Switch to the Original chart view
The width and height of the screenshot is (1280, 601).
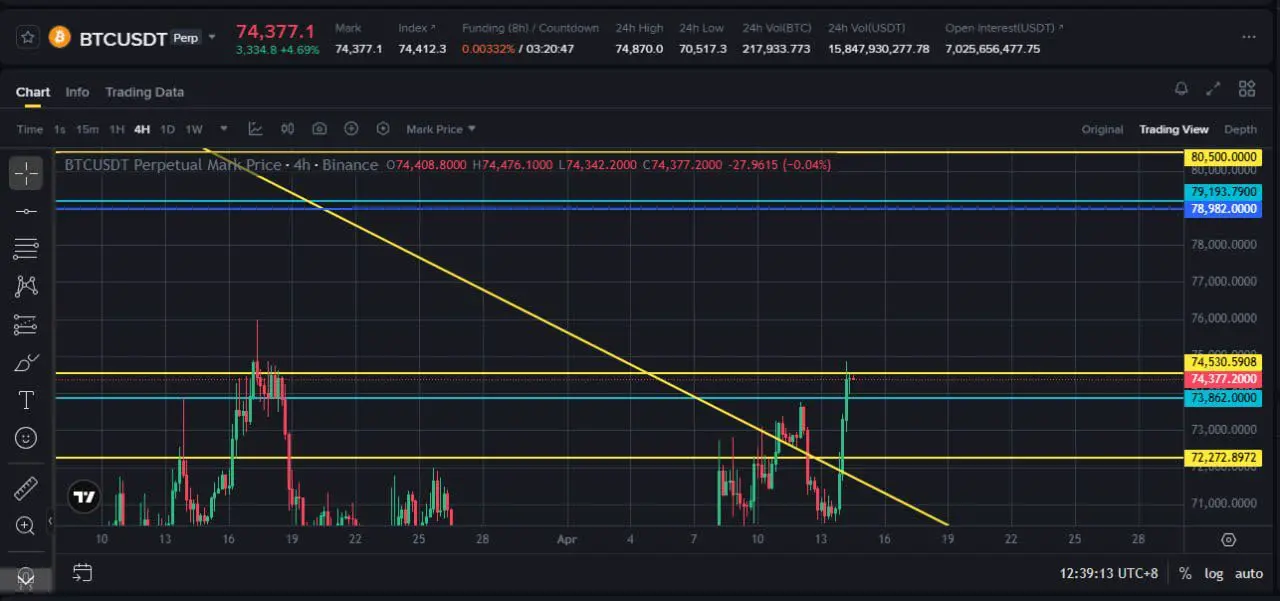(1102, 129)
